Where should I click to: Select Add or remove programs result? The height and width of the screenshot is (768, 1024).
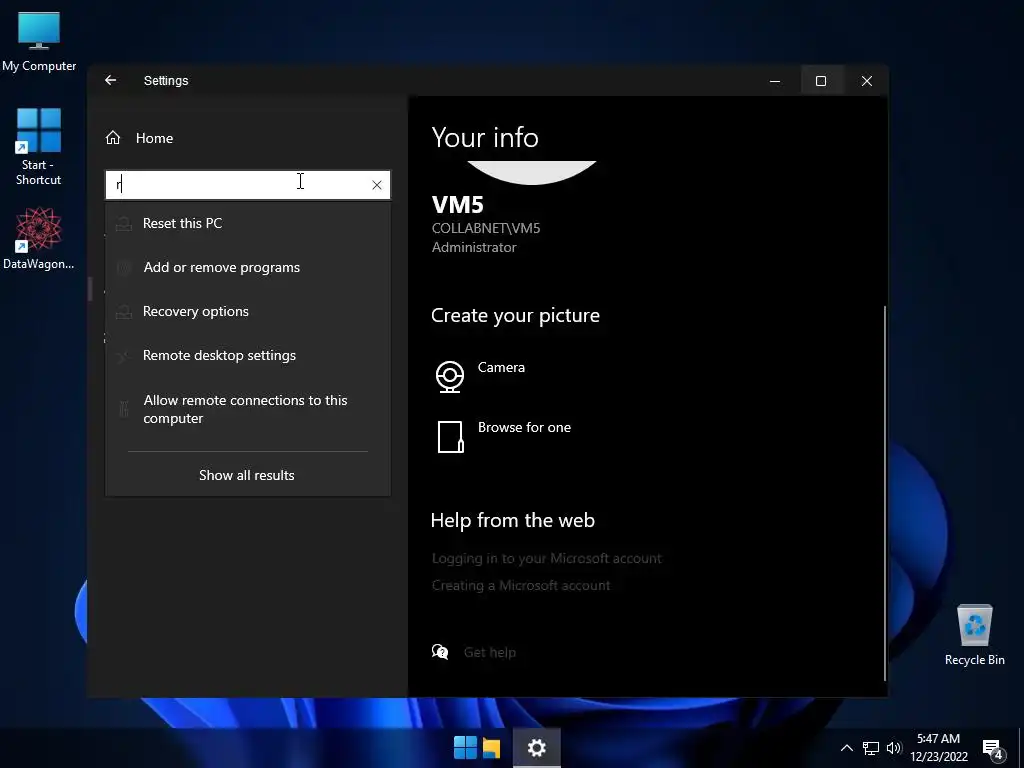click(248, 267)
